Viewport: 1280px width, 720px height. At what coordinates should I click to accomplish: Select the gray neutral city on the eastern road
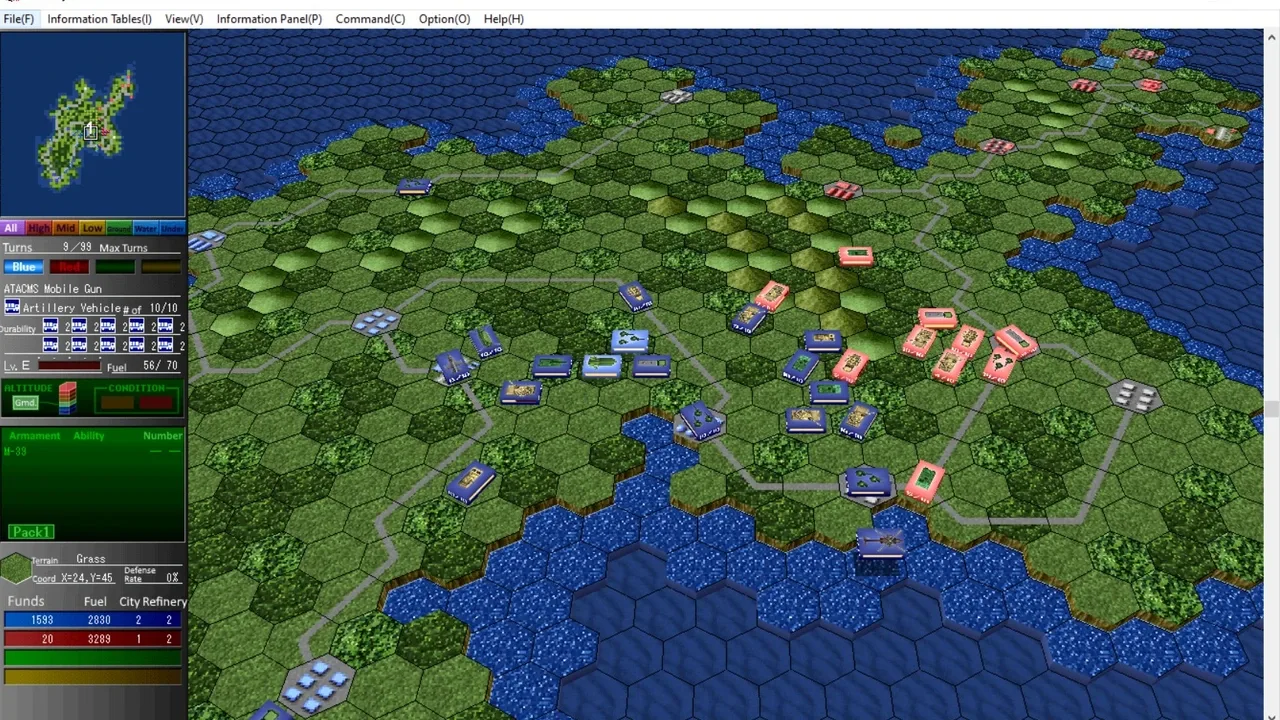[x=1136, y=396]
